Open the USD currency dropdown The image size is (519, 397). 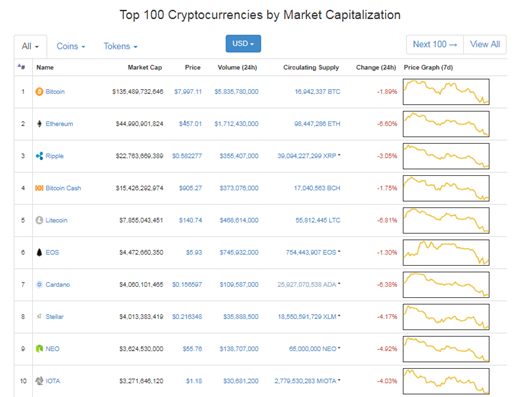[x=243, y=44]
